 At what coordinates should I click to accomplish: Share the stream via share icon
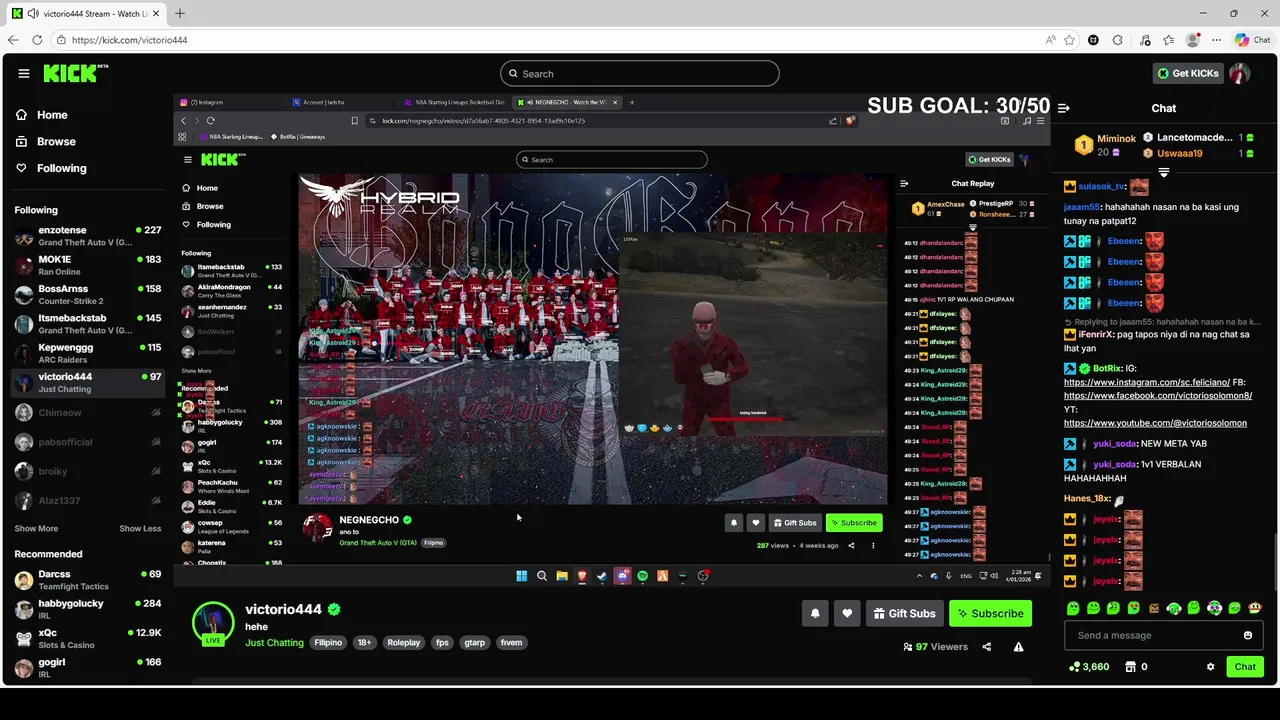(986, 647)
